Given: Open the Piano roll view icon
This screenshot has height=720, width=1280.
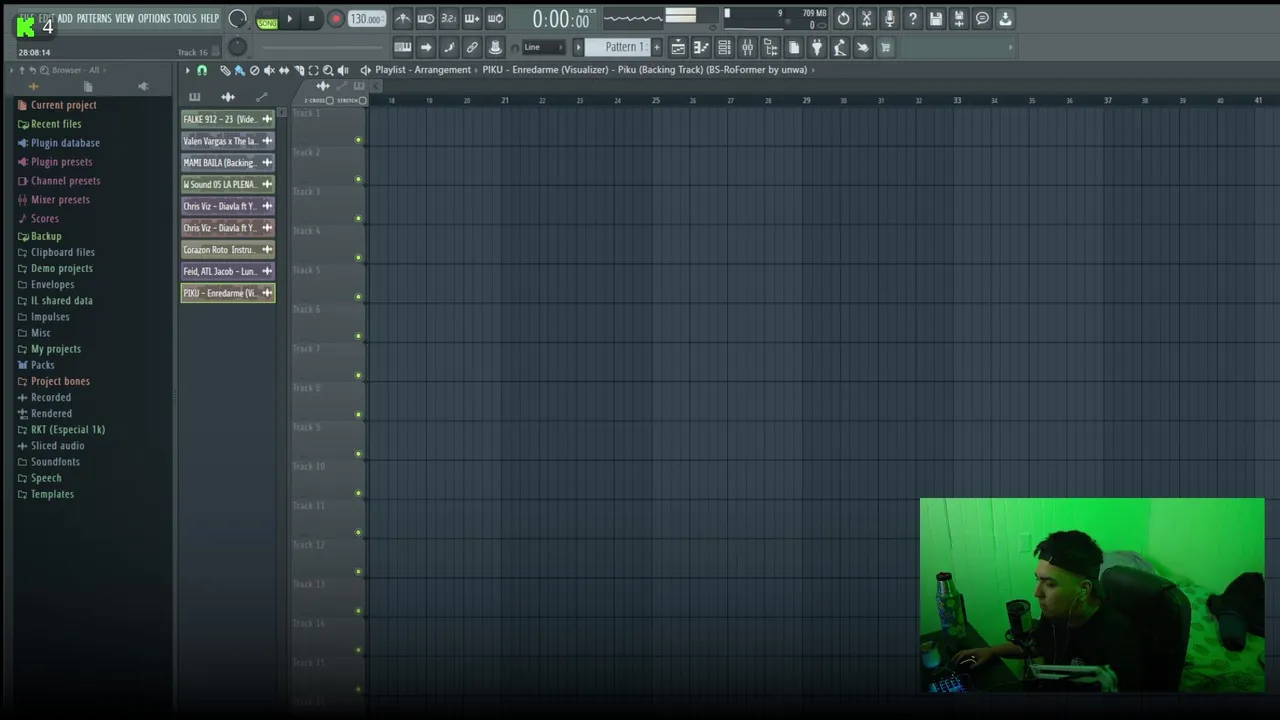Looking at the screenshot, I should [x=701, y=47].
